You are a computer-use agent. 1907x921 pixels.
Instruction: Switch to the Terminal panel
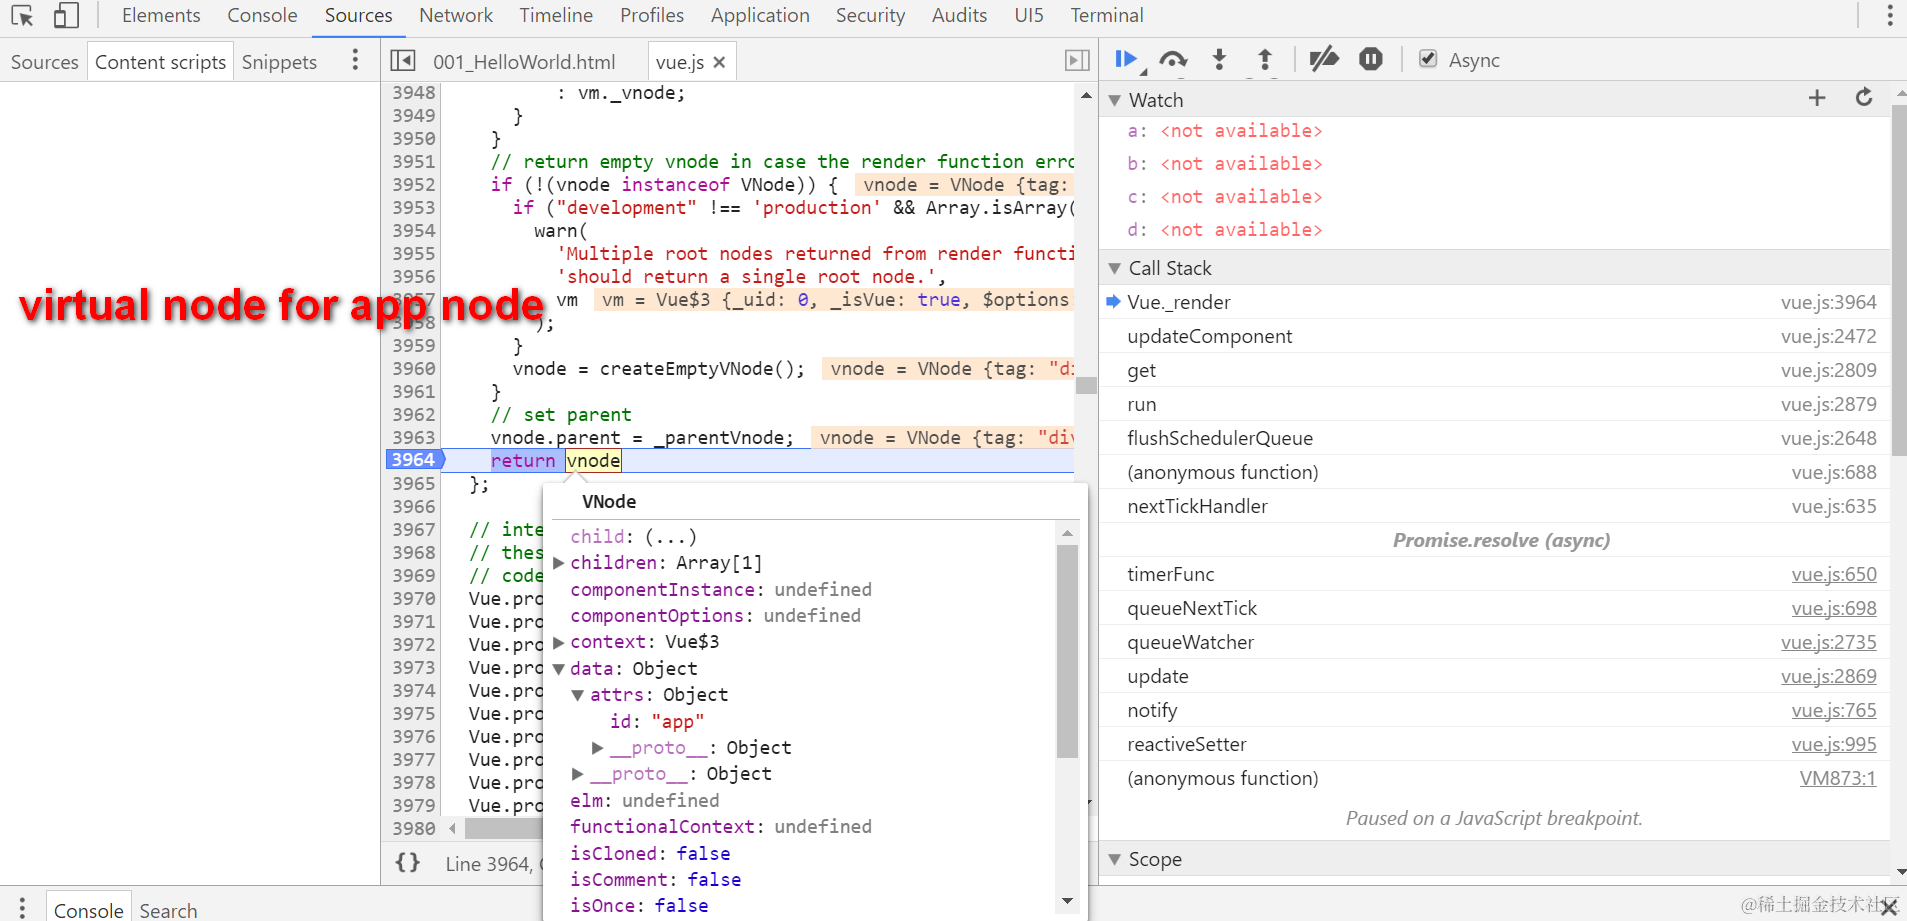click(1107, 16)
